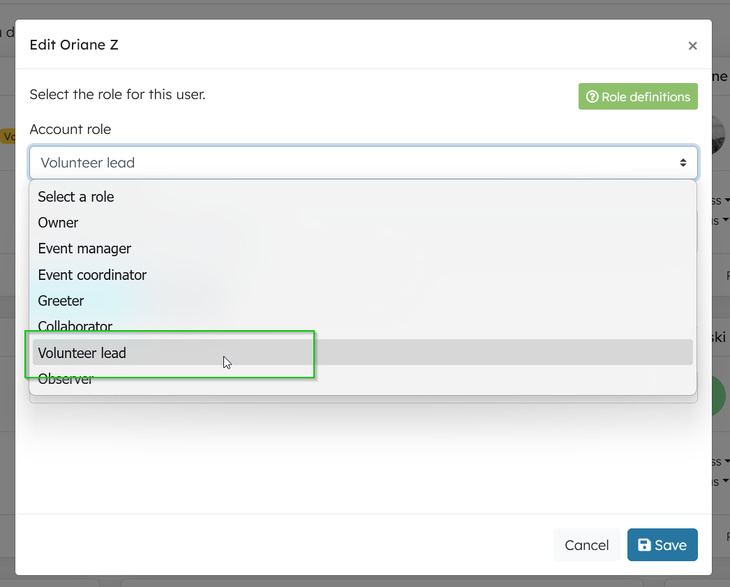Click the 'Edit Oriane Z' dialog title
Viewport: 730px width, 587px height.
point(74,45)
